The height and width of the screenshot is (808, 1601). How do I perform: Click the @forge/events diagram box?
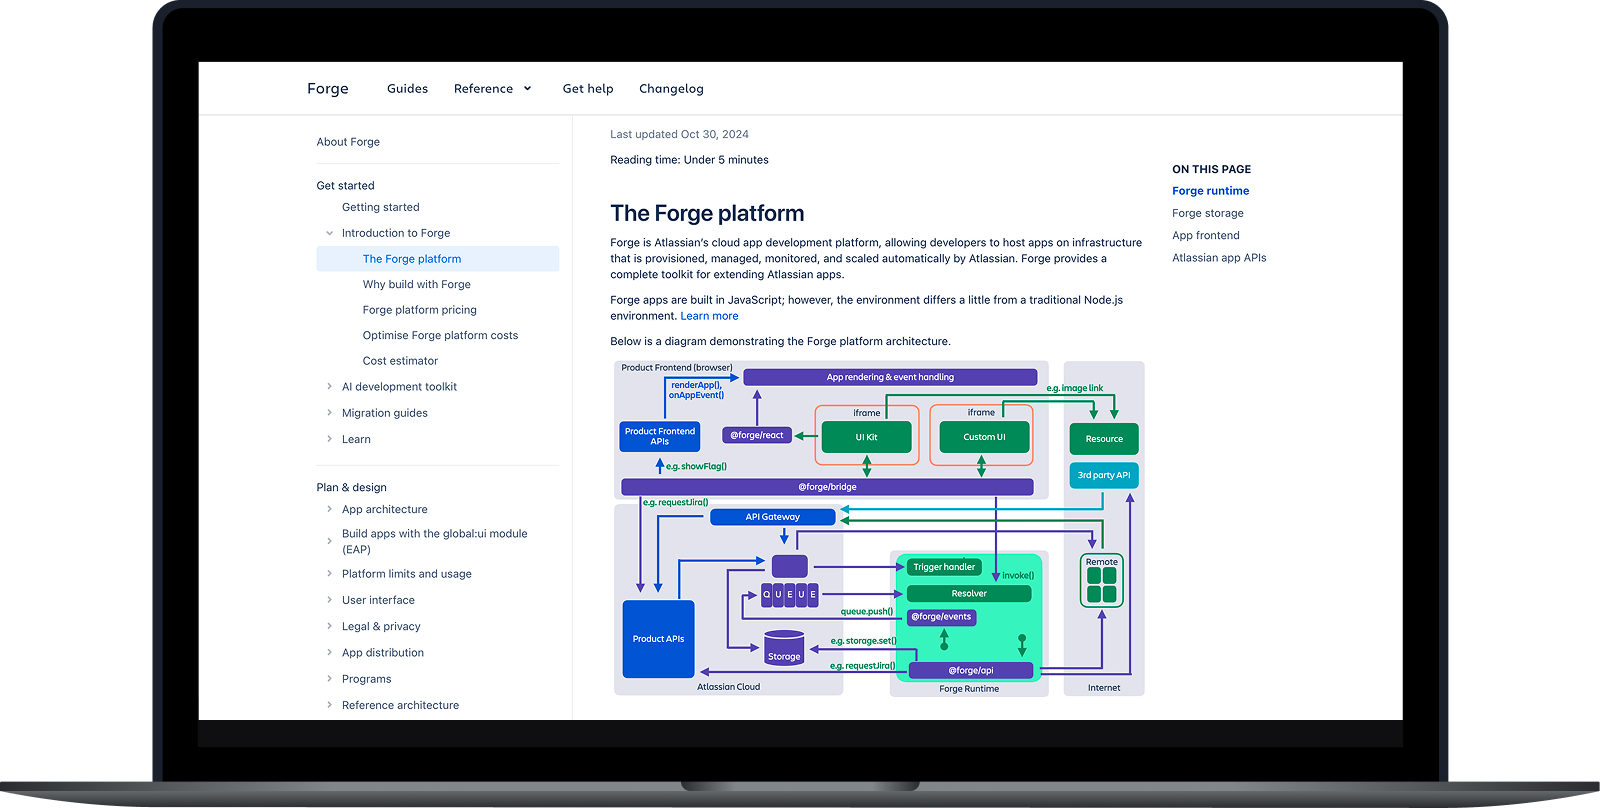pos(941,617)
